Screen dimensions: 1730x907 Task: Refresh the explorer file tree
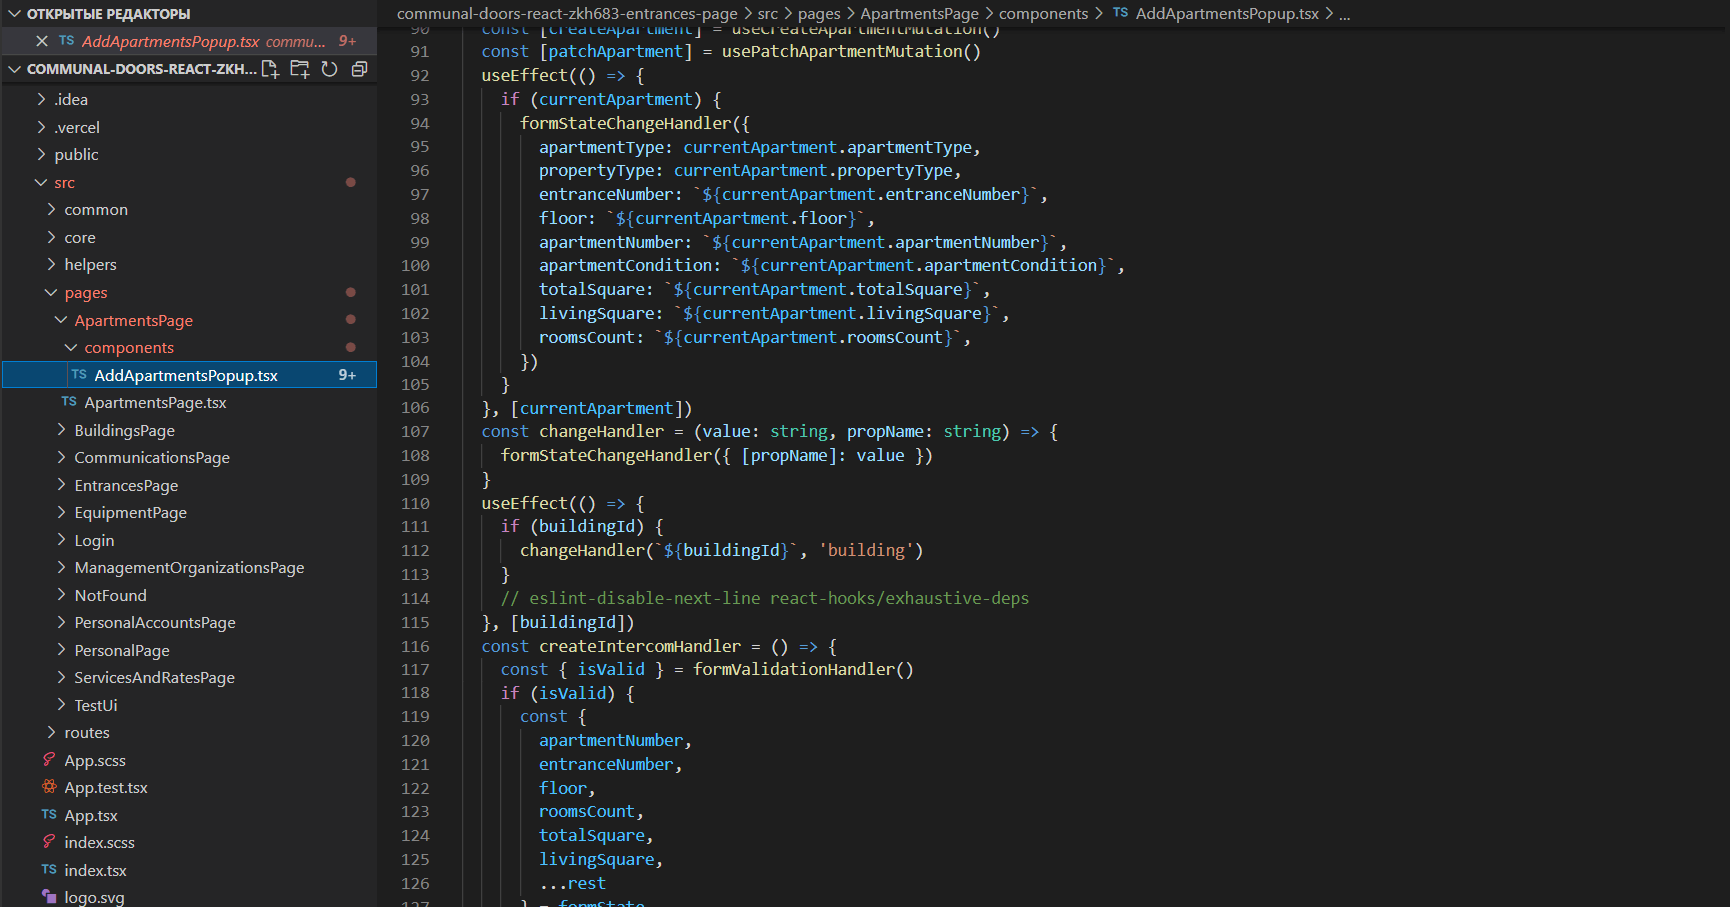coord(329,69)
